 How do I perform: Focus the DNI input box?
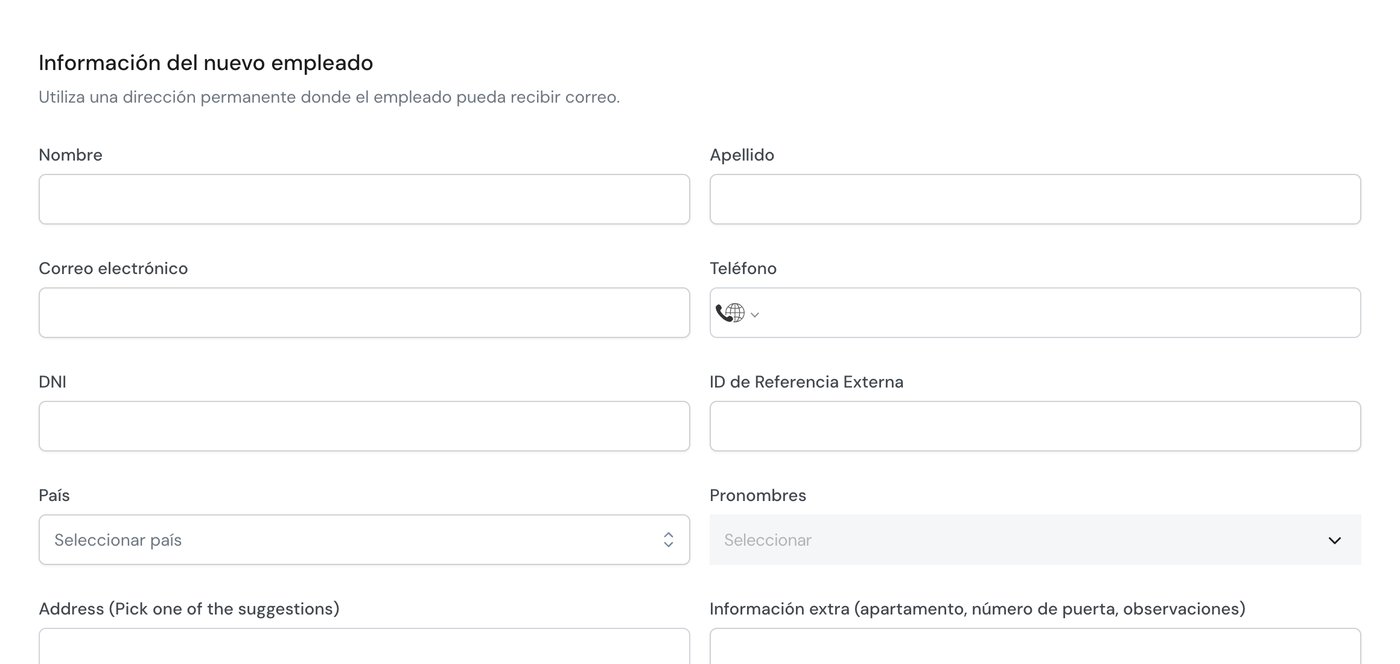364,426
